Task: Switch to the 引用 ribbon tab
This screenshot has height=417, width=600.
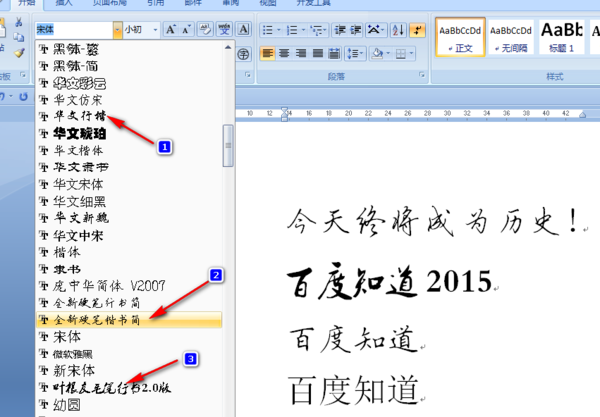Action: click(155, 3)
